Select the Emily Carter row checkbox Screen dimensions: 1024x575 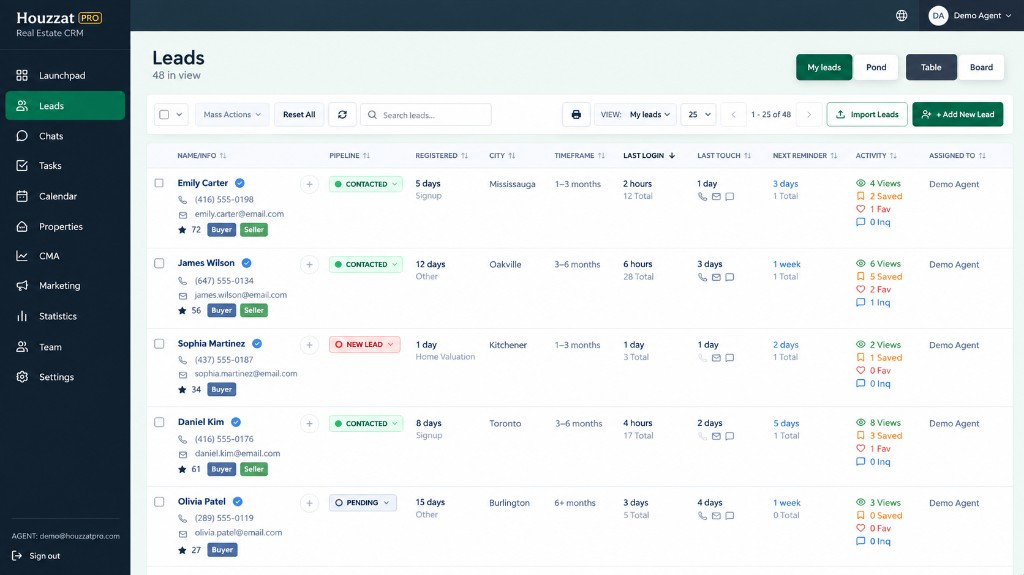[x=159, y=183]
